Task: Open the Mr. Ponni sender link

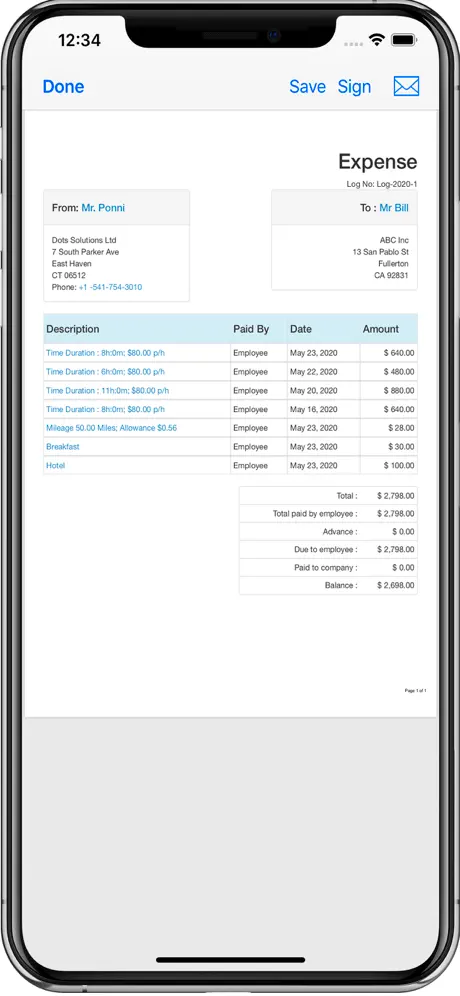Action: coord(103,208)
